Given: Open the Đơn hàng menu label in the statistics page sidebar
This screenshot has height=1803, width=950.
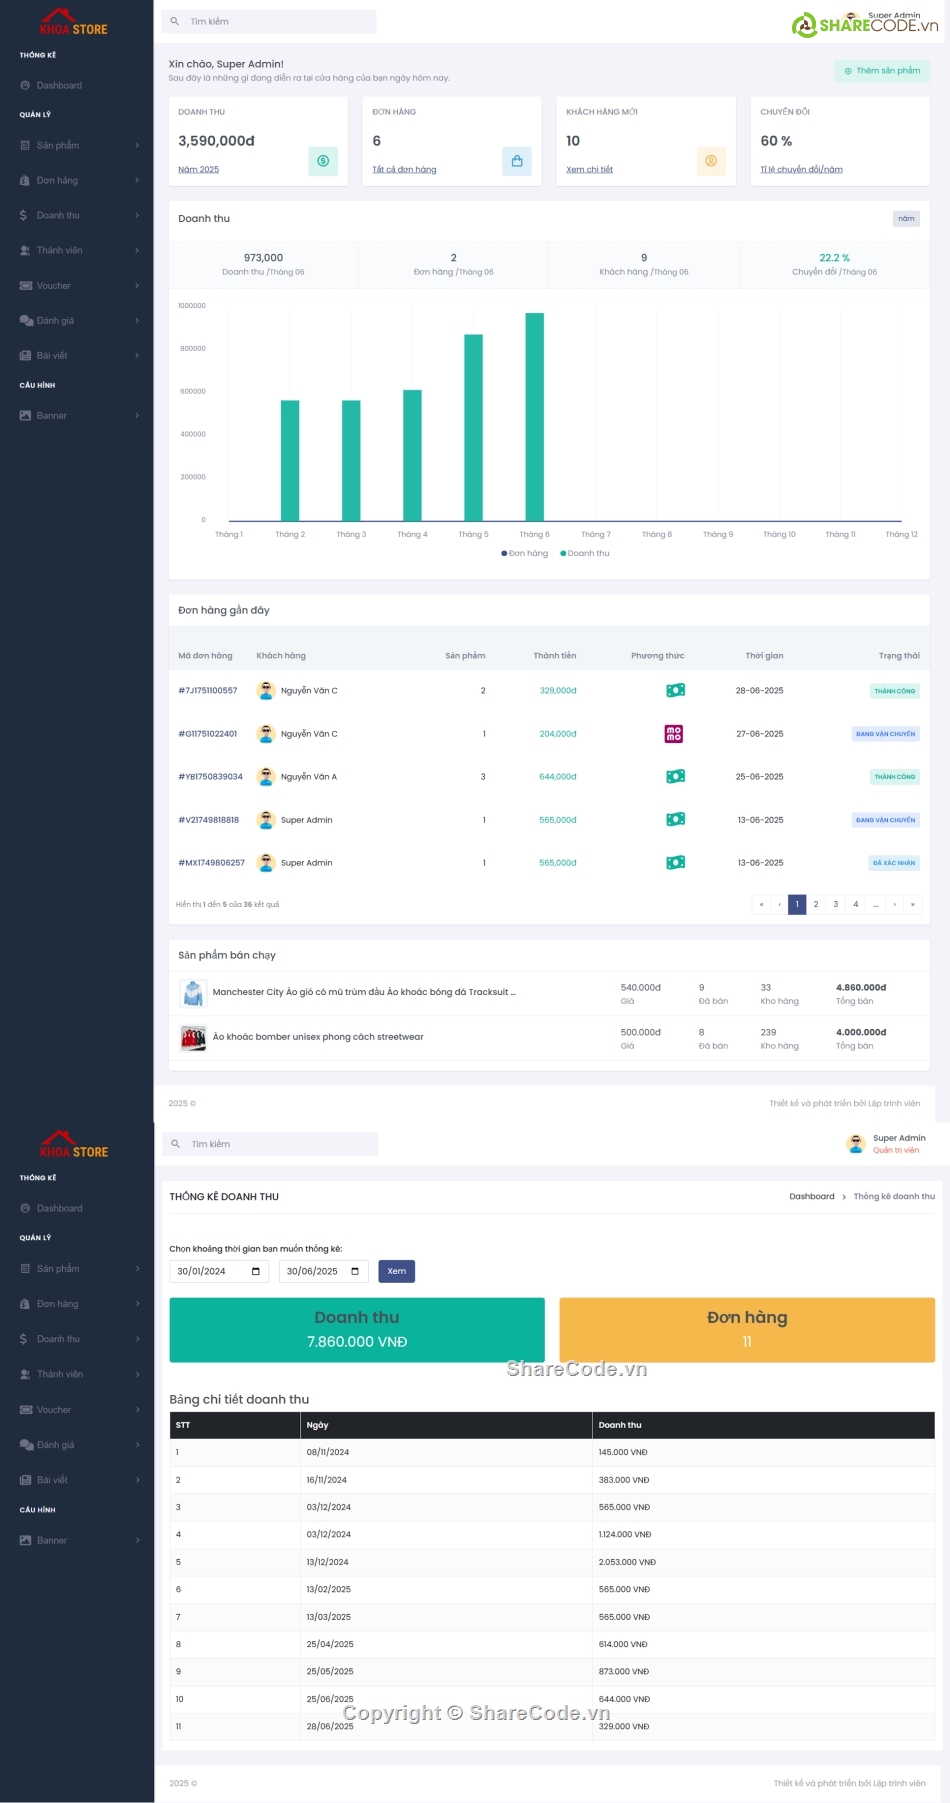Looking at the screenshot, I should (x=58, y=1304).
